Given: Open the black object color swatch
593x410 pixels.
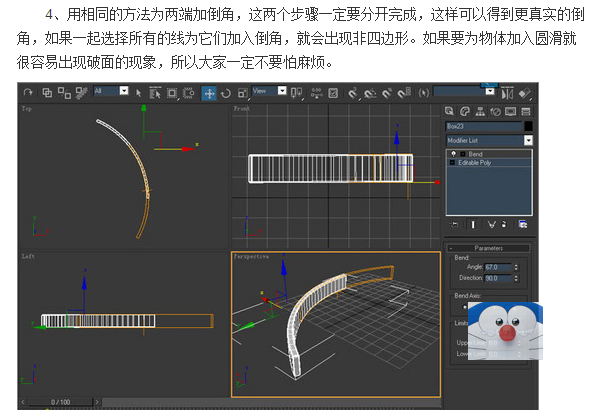Looking at the screenshot, I should point(528,126).
